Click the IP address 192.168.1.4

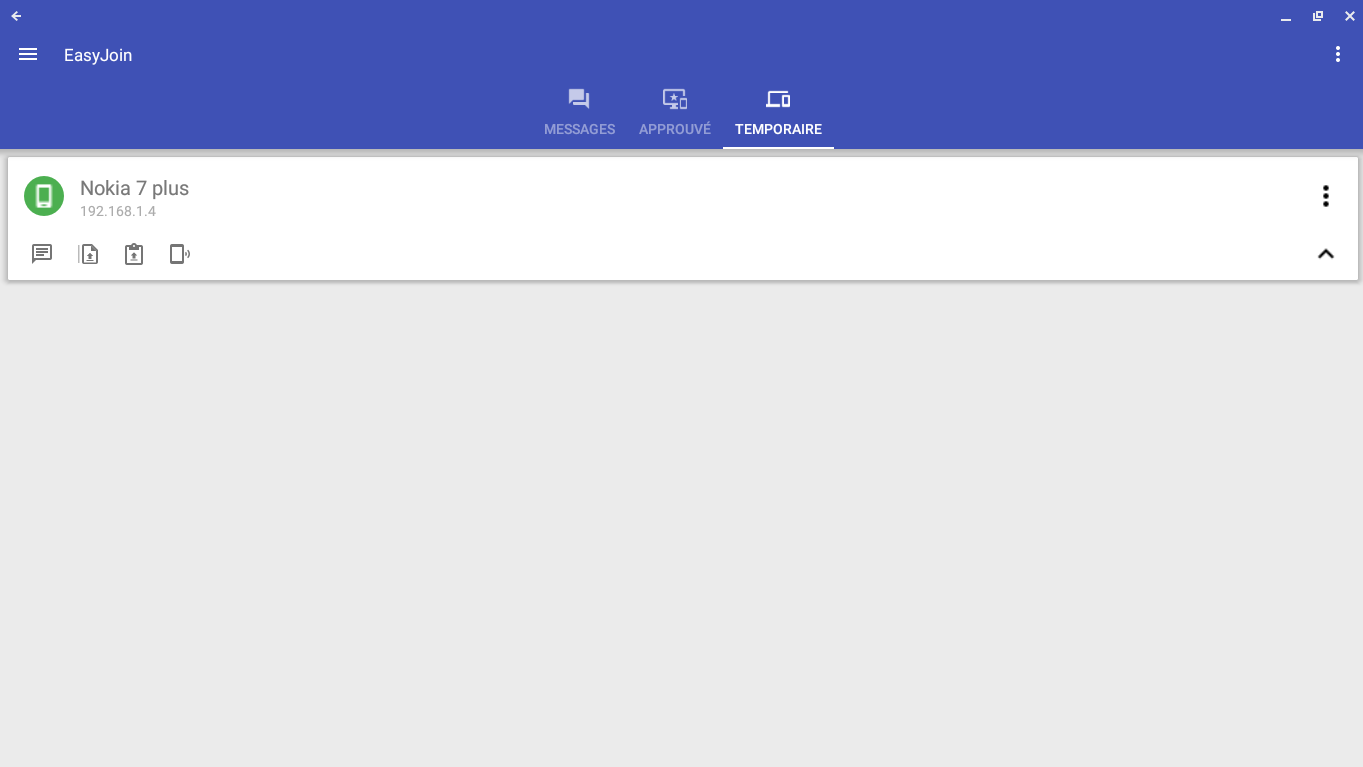point(118,212)
